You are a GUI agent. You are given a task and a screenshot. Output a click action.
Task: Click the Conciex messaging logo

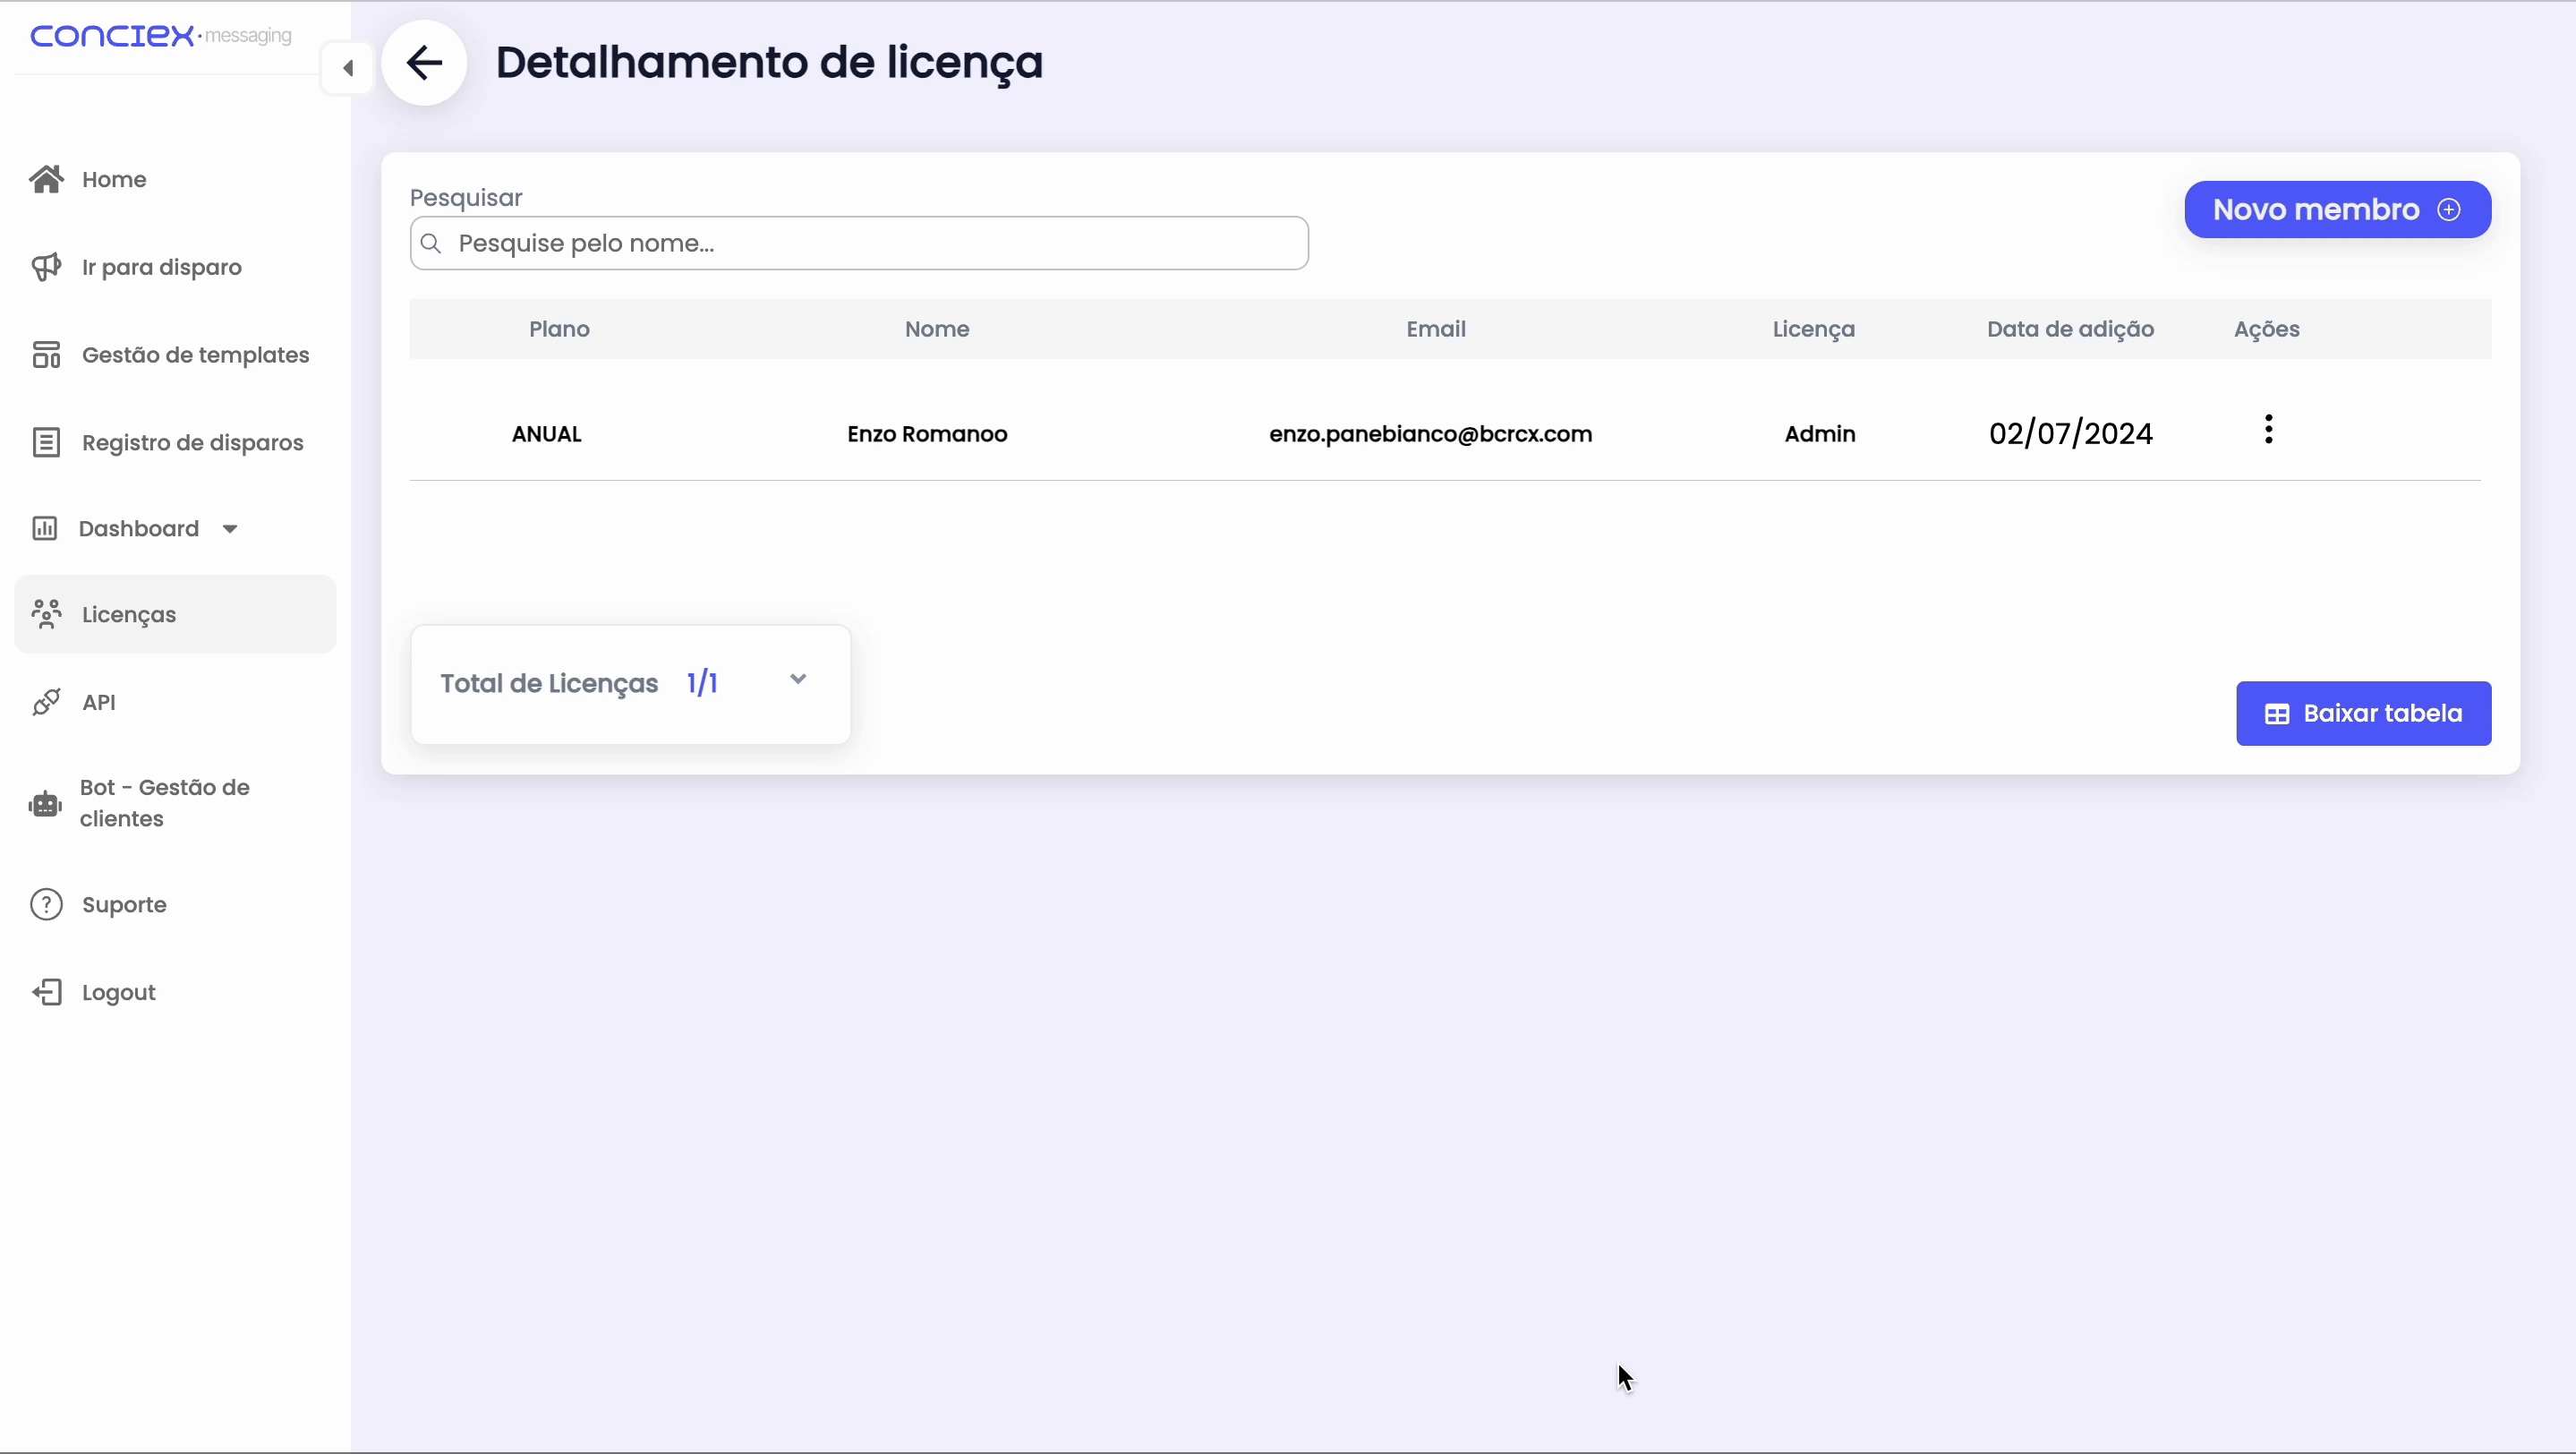[160, 36]
